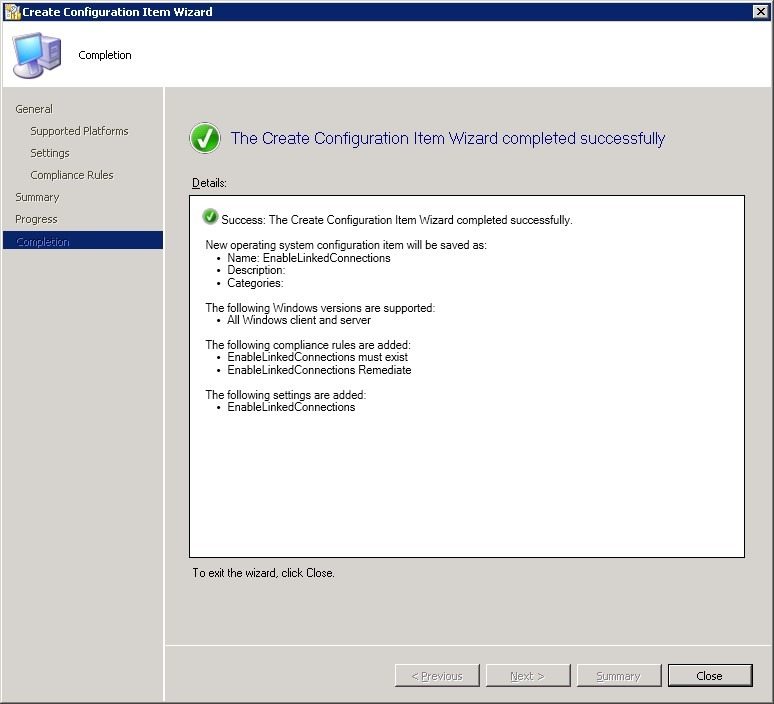774x704 pixels.
Task: Click the Completion header title text
Action: [x=105, y=55]
